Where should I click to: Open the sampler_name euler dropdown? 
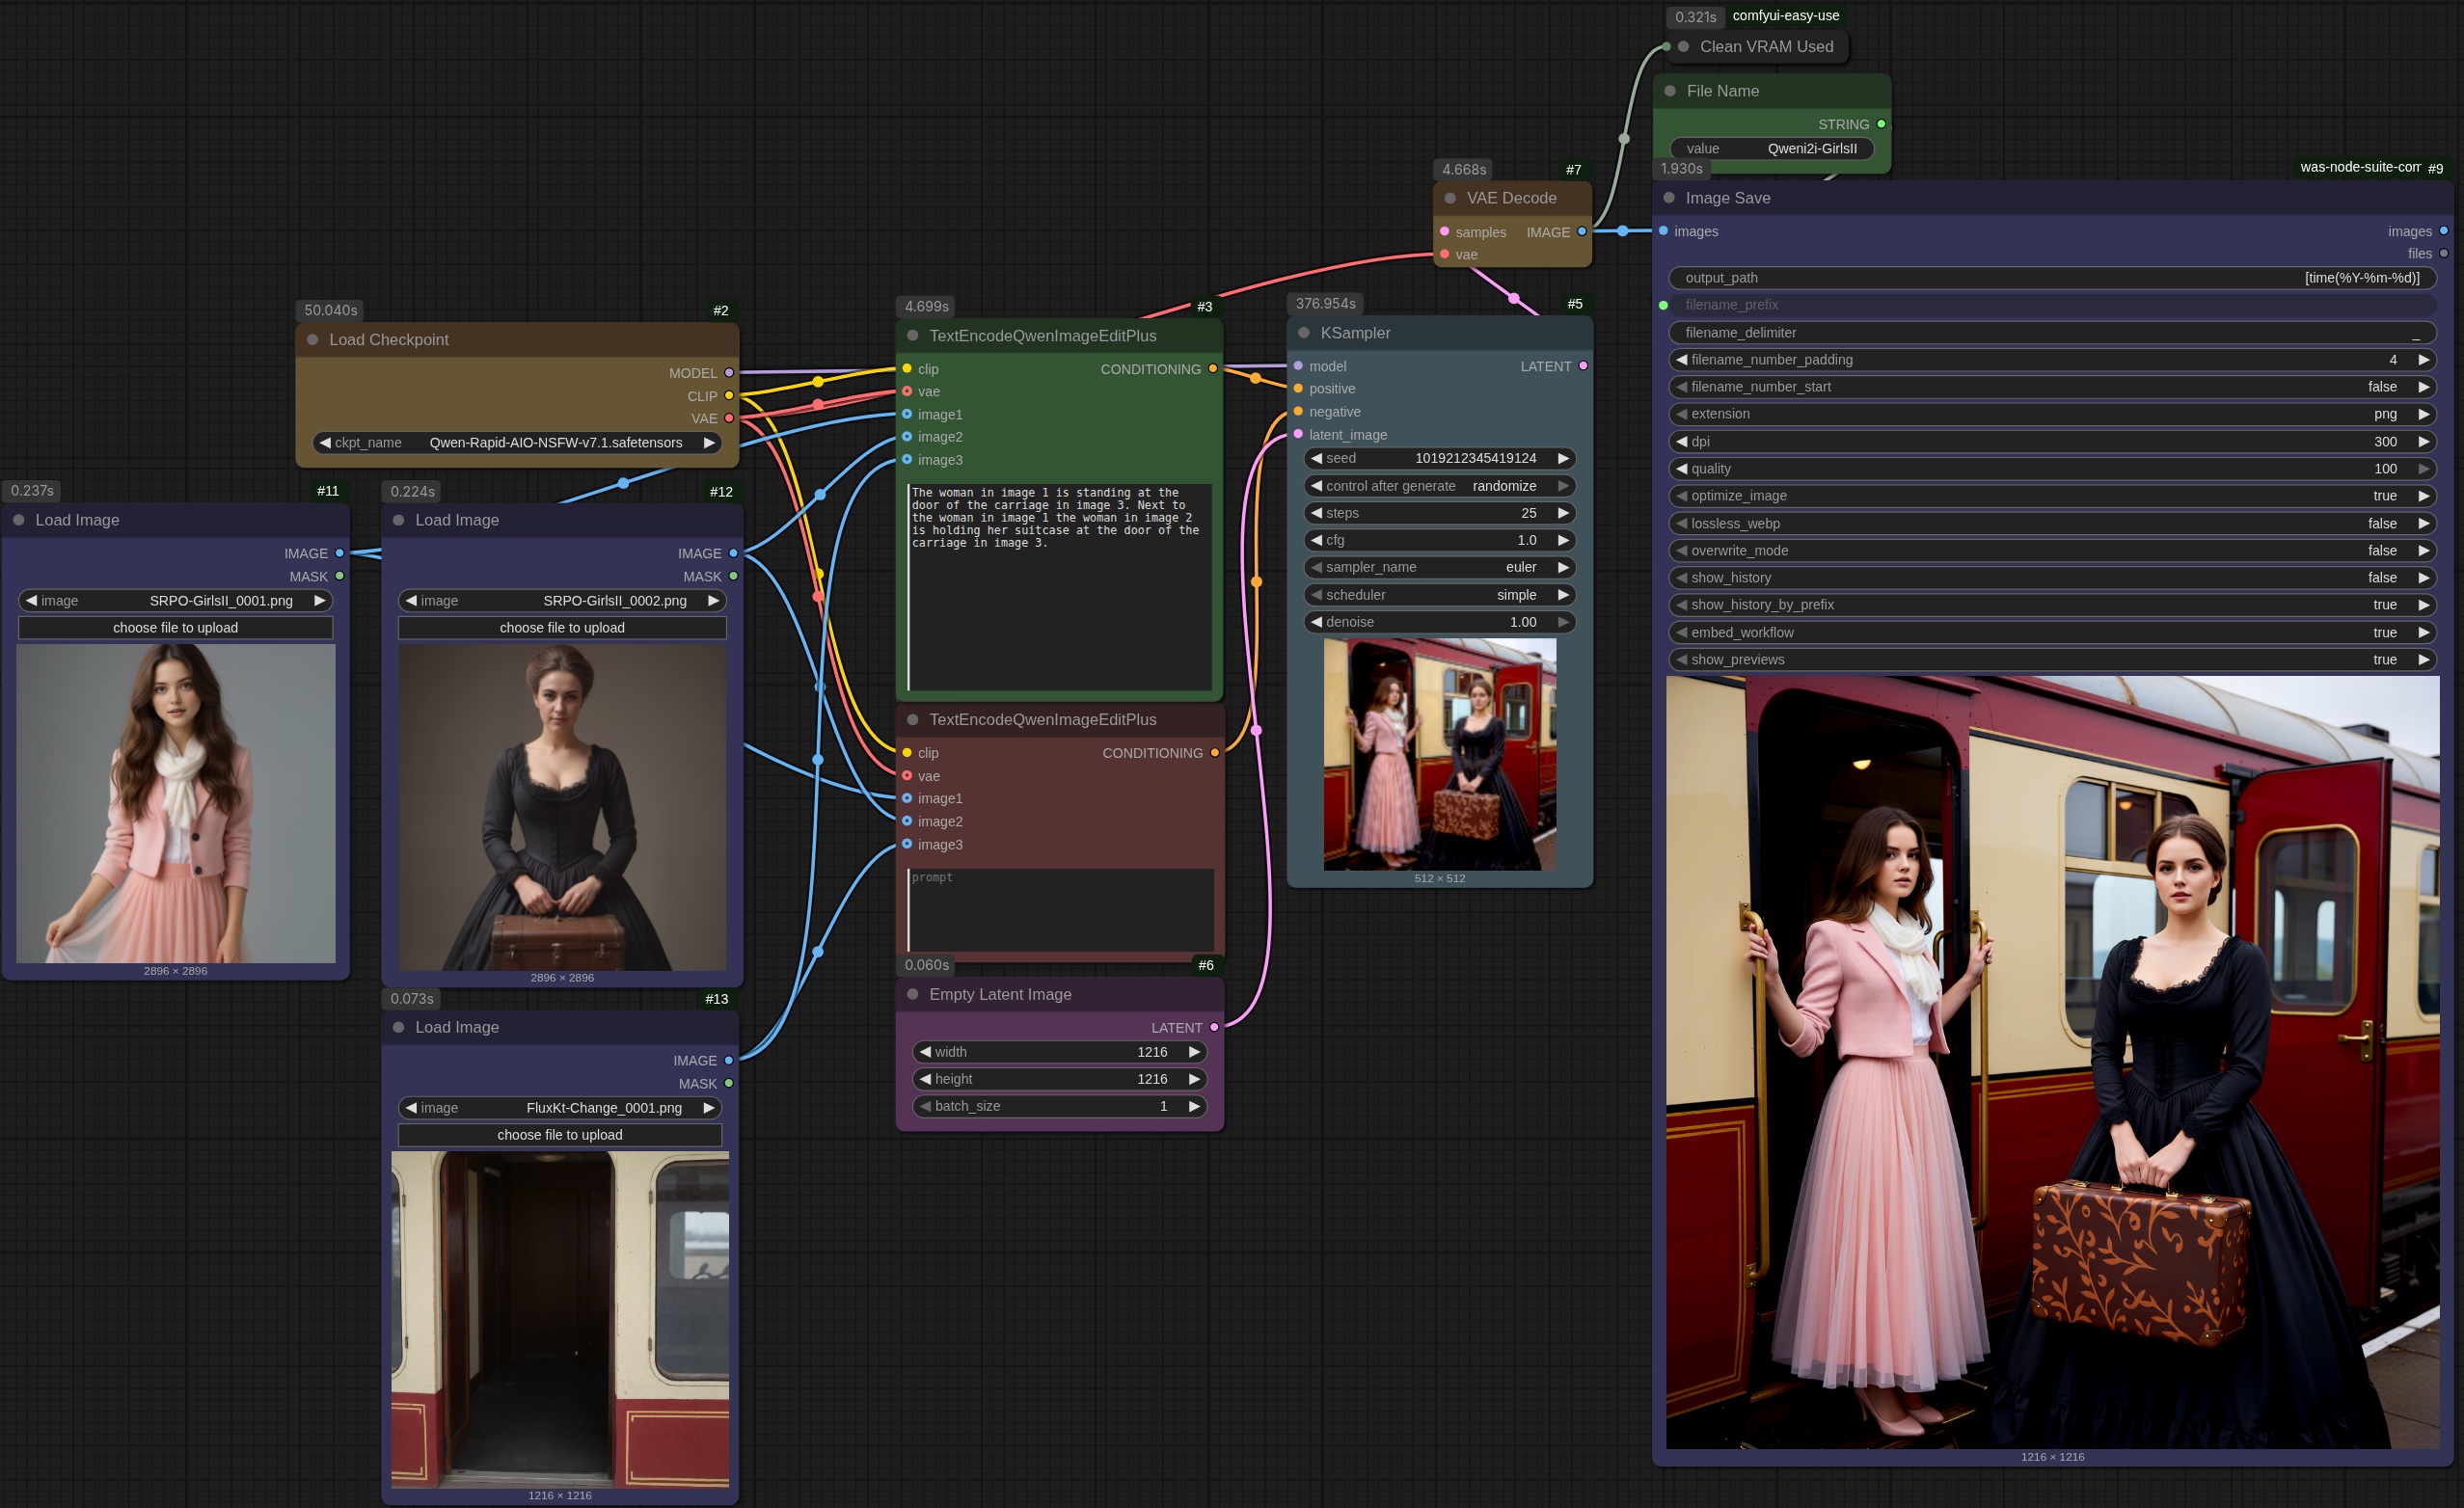click(1438, 567)
